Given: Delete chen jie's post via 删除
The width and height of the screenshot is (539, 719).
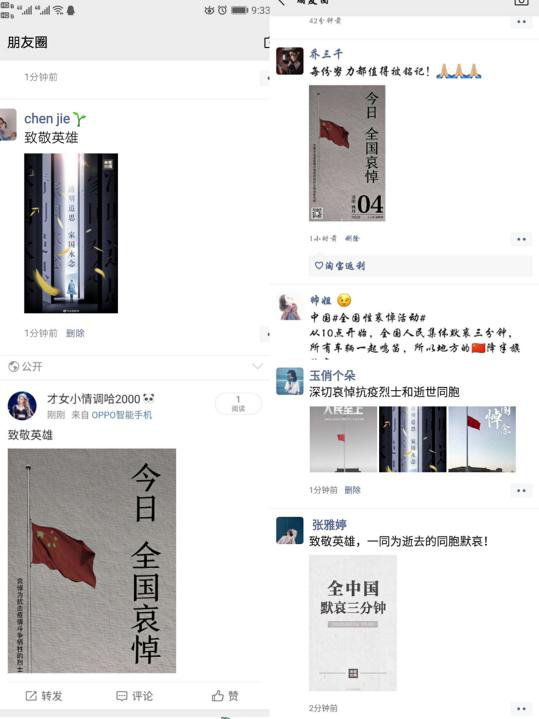Looking at the screenshot, I should pos(75,333).
